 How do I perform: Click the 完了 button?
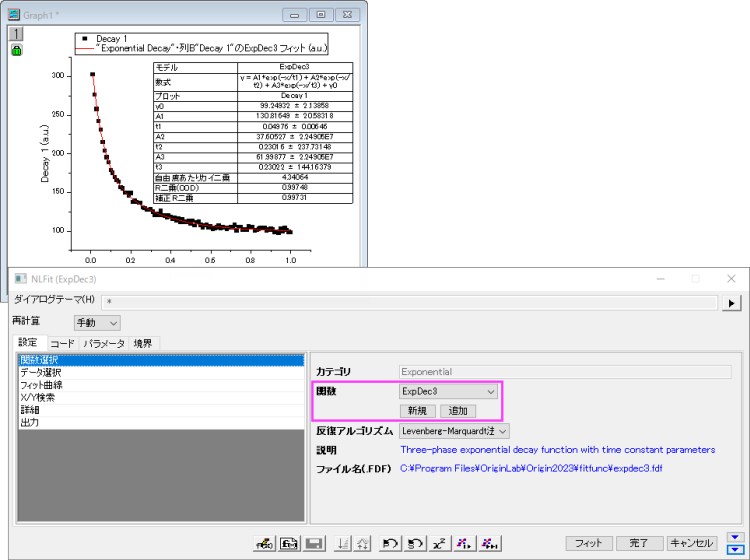click(x=640, y=543)
